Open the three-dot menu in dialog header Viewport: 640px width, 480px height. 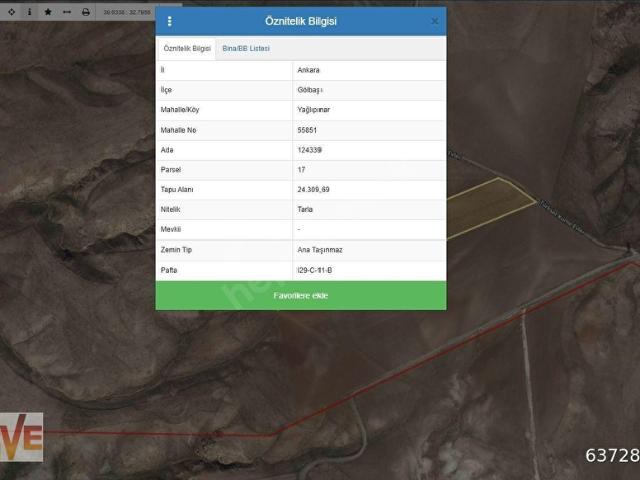(169, 21)
